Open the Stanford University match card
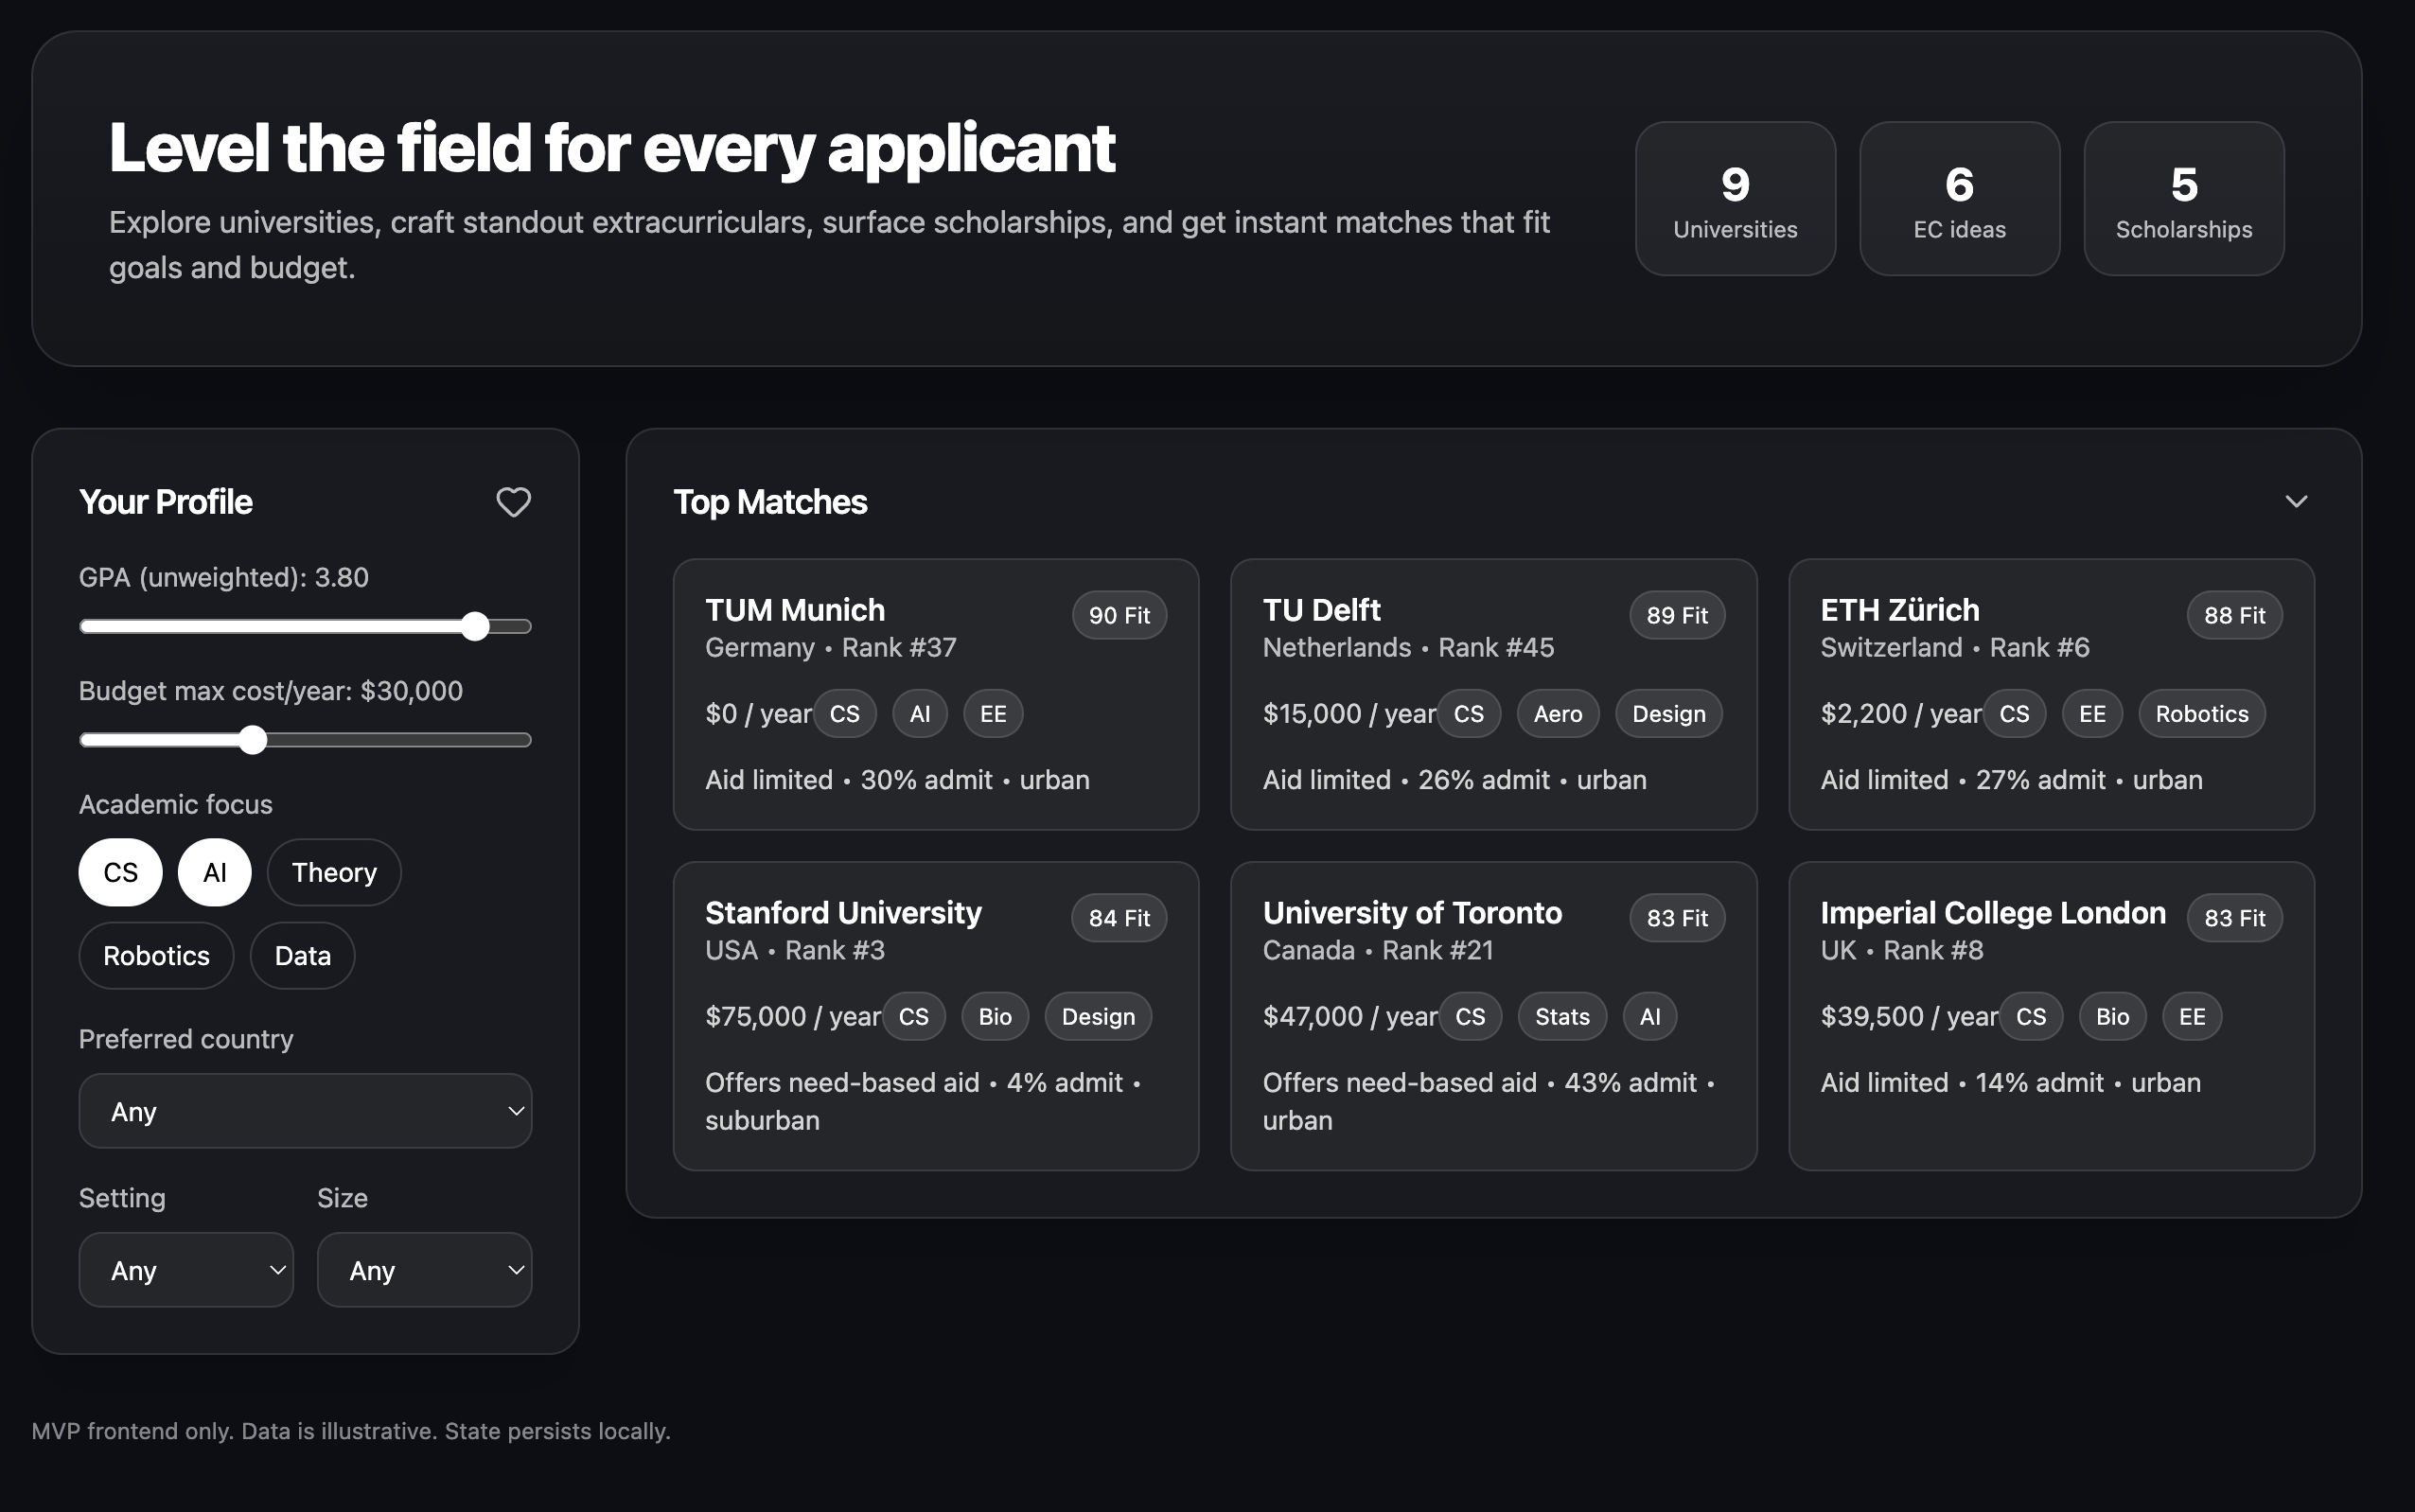Viewport: 2415px width, 1512px height. point(935,1015)
